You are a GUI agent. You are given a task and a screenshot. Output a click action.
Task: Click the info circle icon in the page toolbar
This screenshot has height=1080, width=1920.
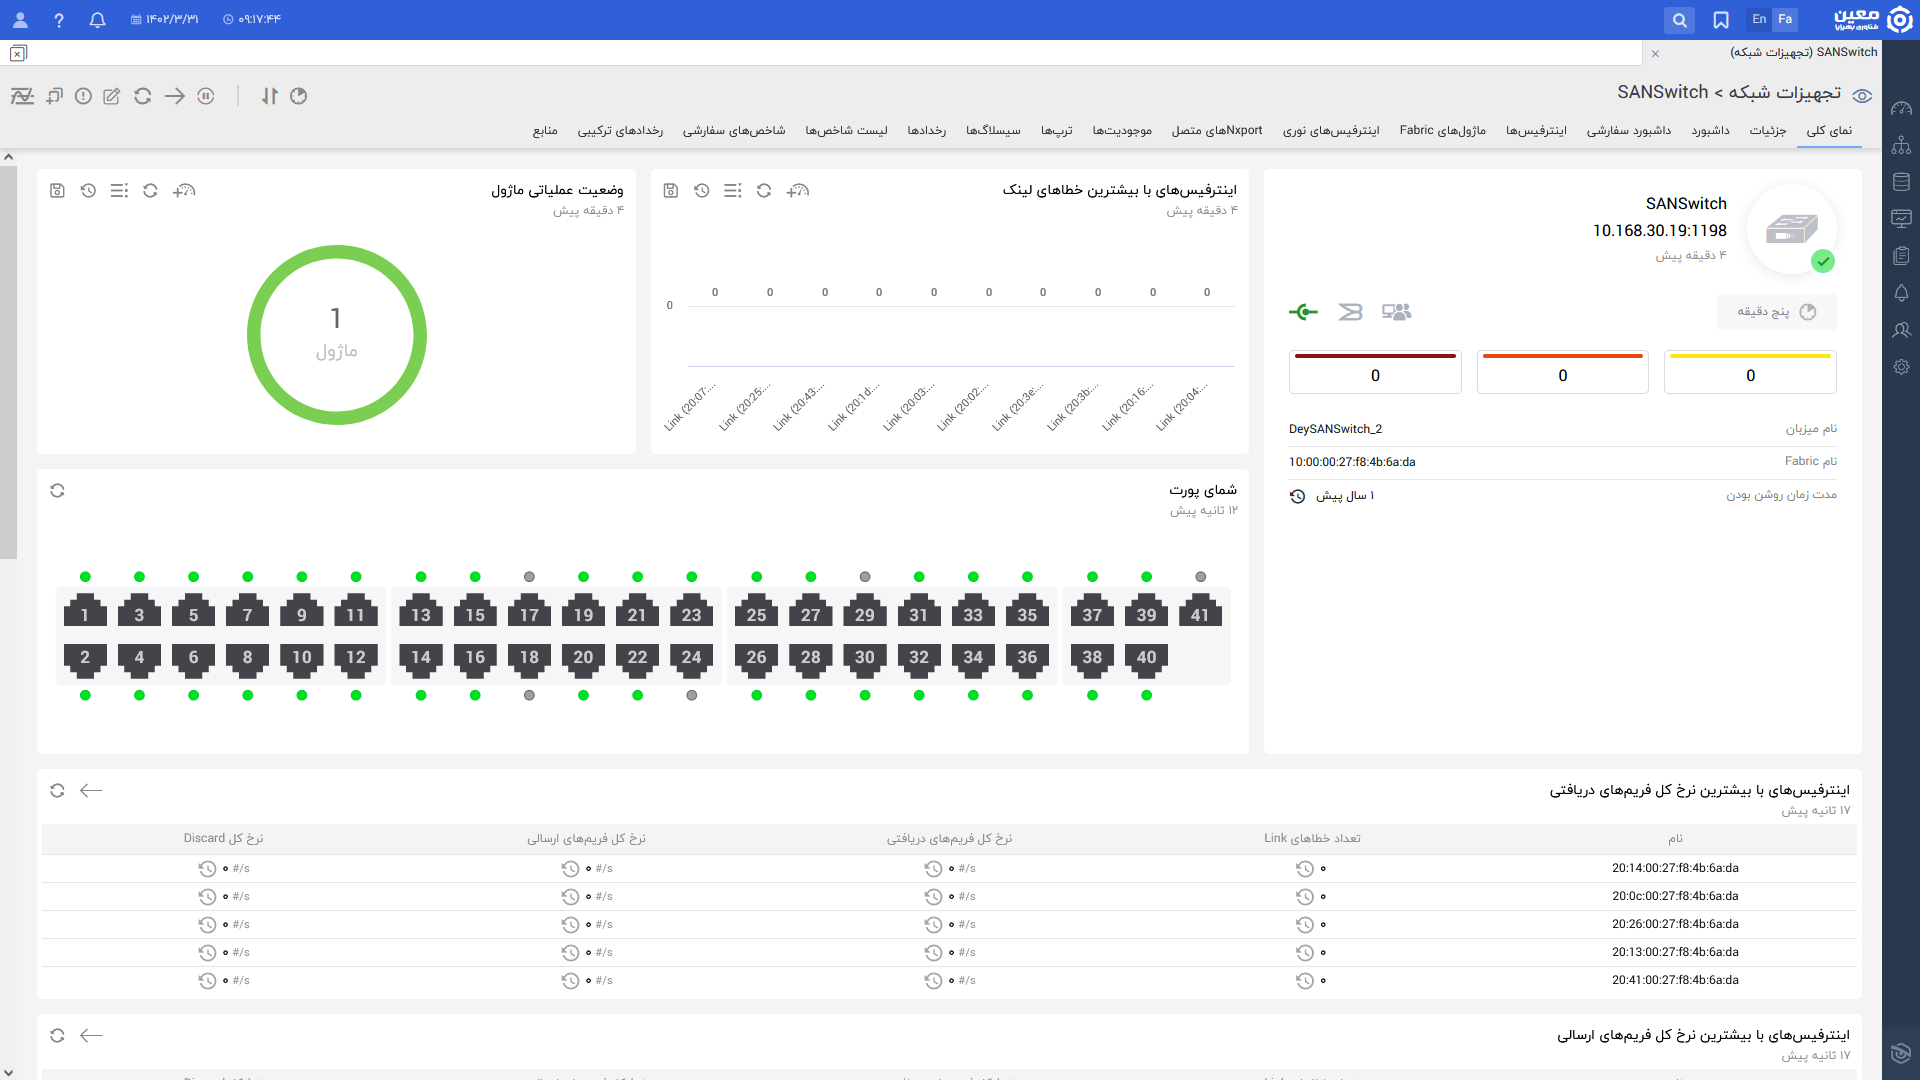pos(83,96)
